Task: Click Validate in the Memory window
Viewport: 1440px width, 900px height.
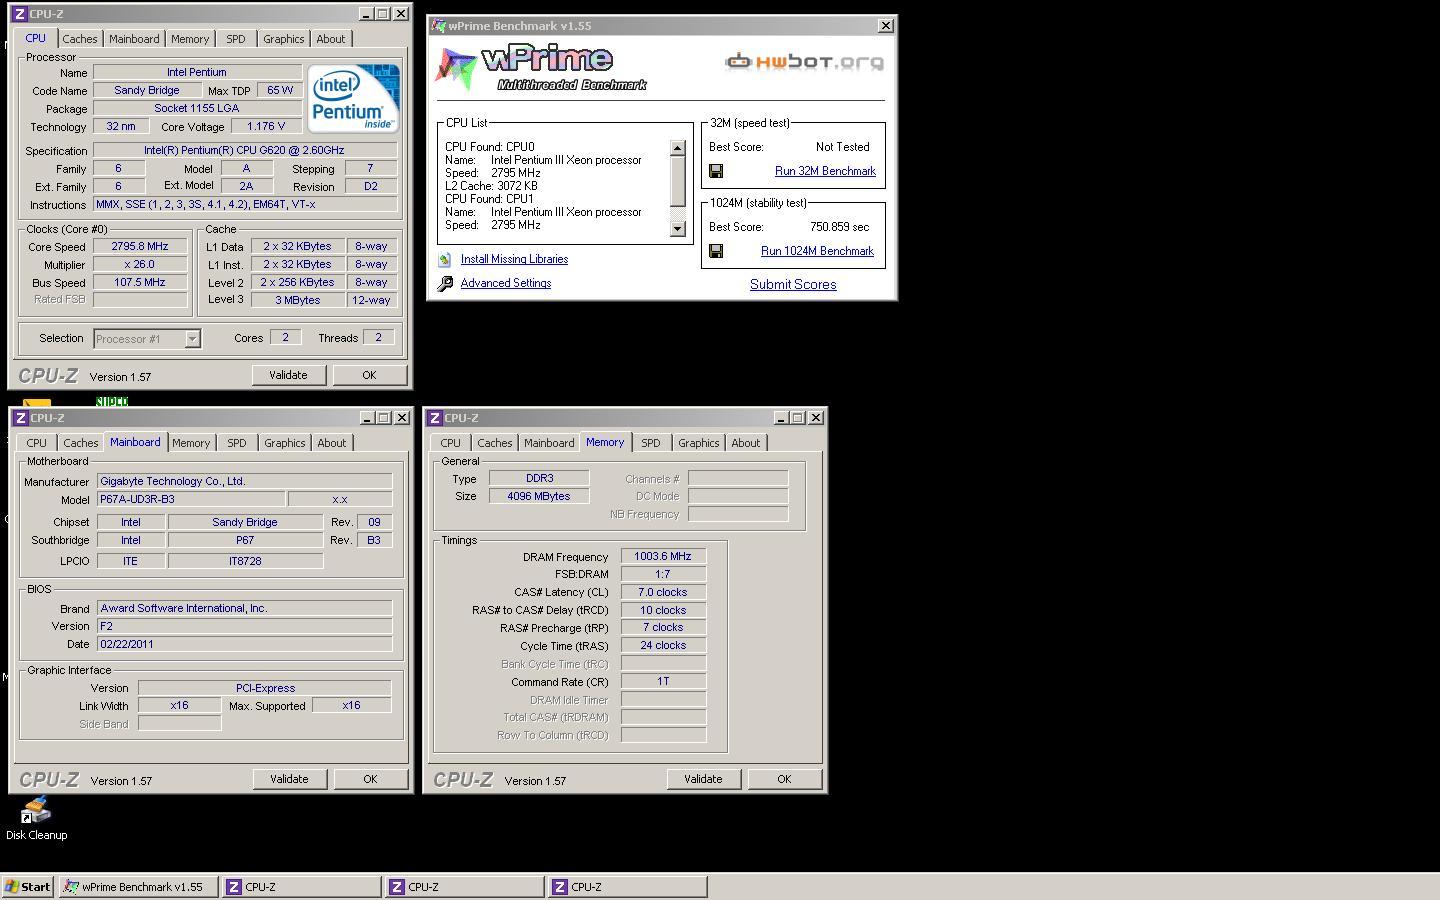Action: [x=703, y=779]
